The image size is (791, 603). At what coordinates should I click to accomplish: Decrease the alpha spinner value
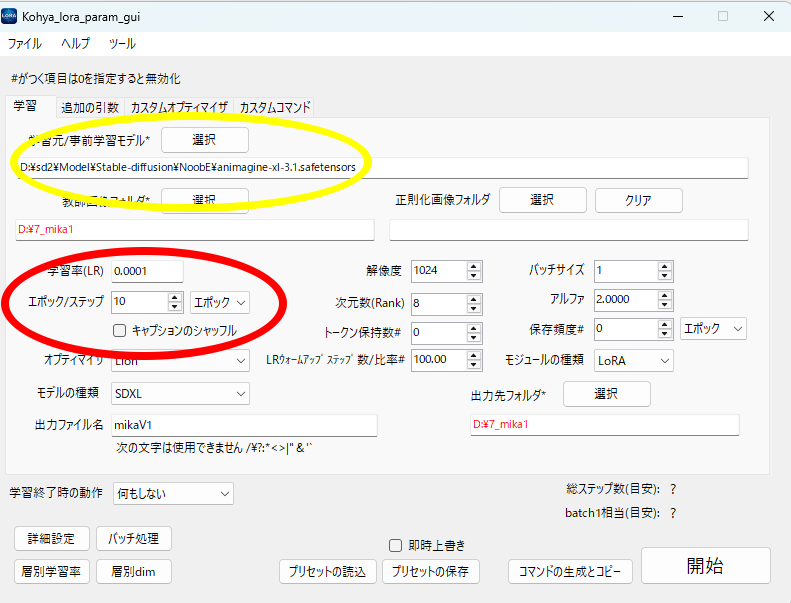coord(664,304)
